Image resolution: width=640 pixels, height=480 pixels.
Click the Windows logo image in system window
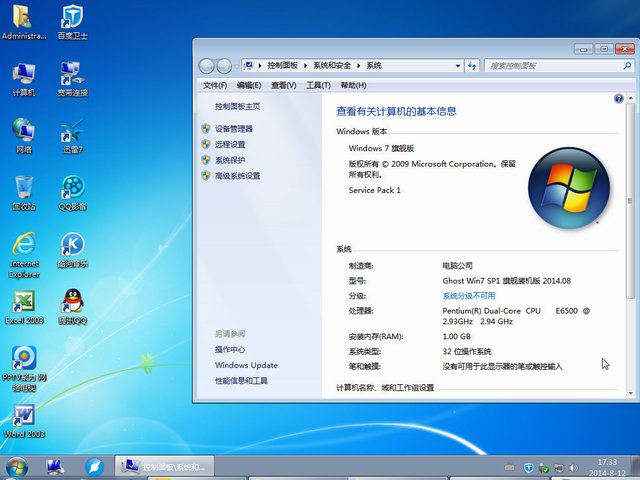569,188
